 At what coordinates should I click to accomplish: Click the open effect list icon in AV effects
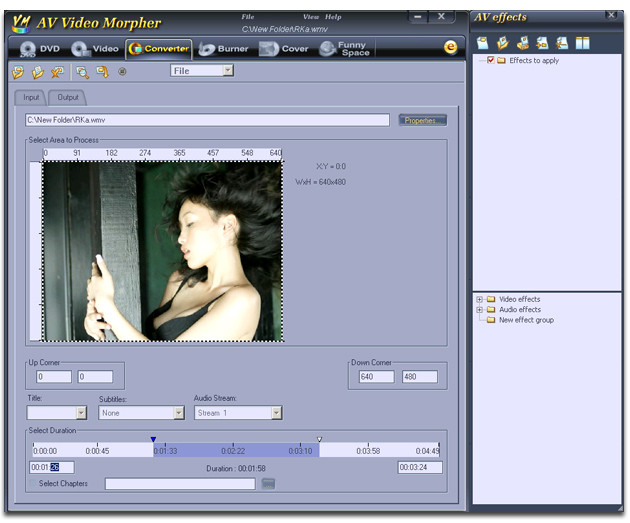pyautogui.click(x=503, y=43)
